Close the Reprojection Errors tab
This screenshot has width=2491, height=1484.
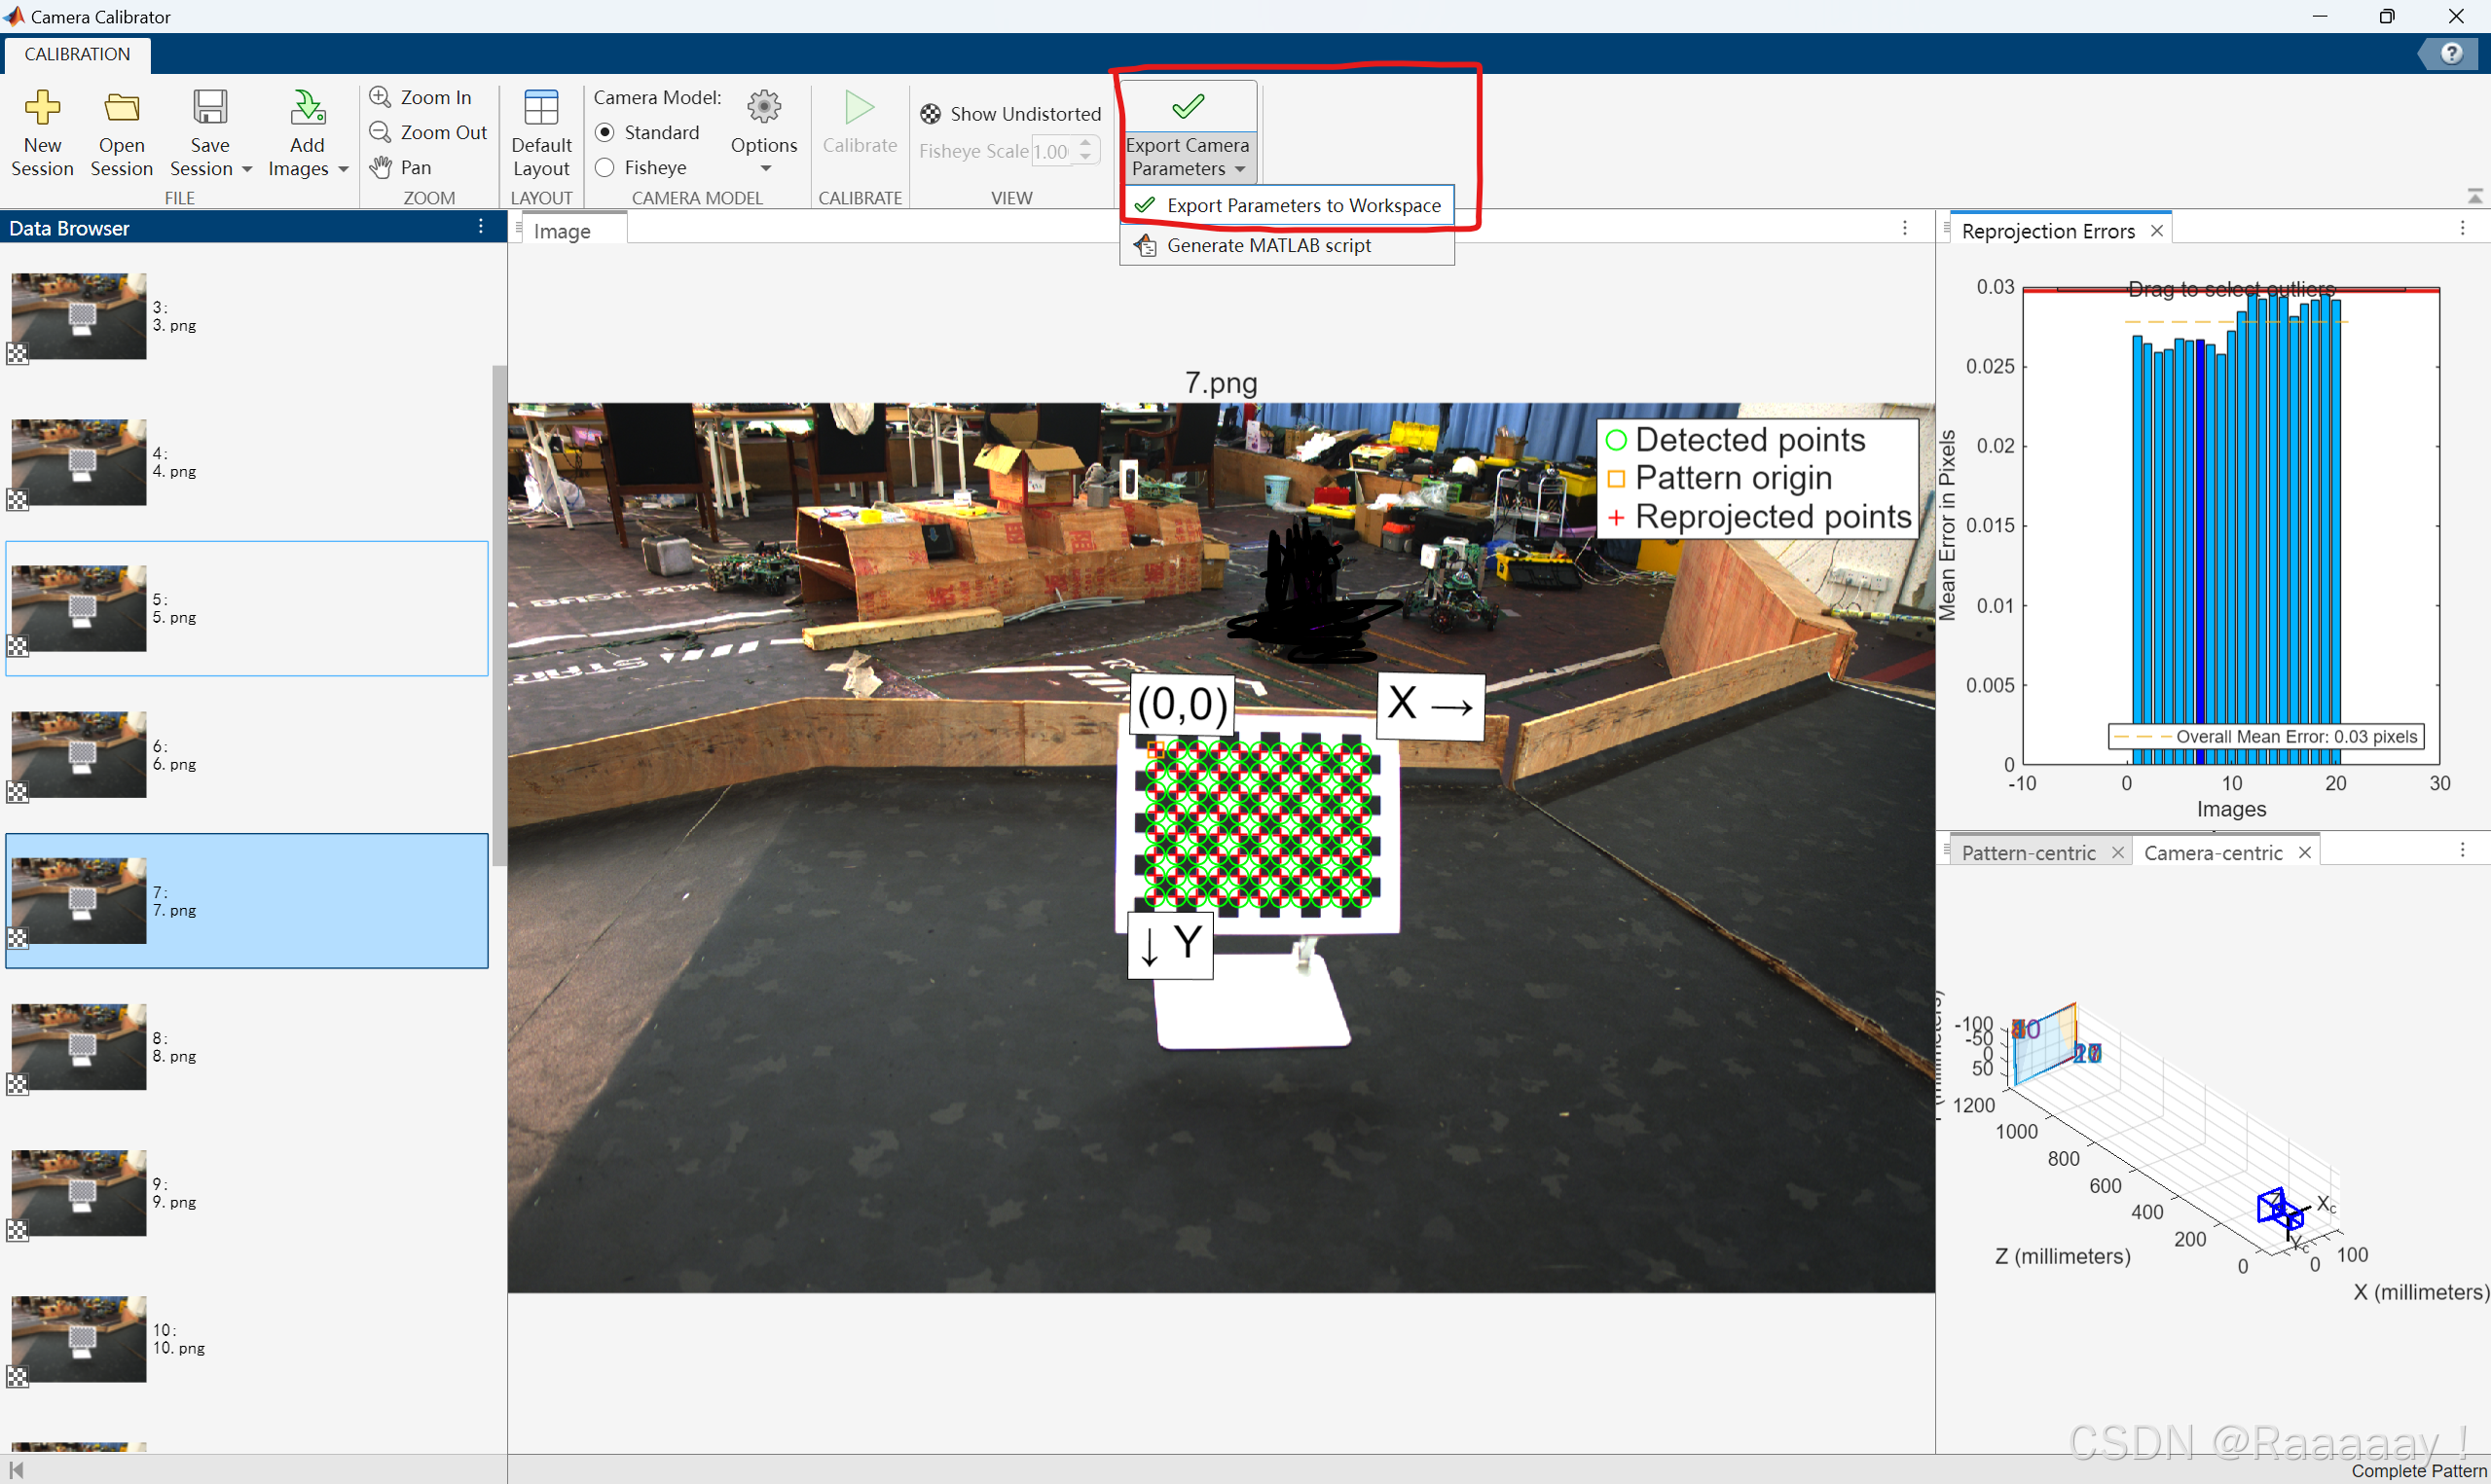point(2157,231)
